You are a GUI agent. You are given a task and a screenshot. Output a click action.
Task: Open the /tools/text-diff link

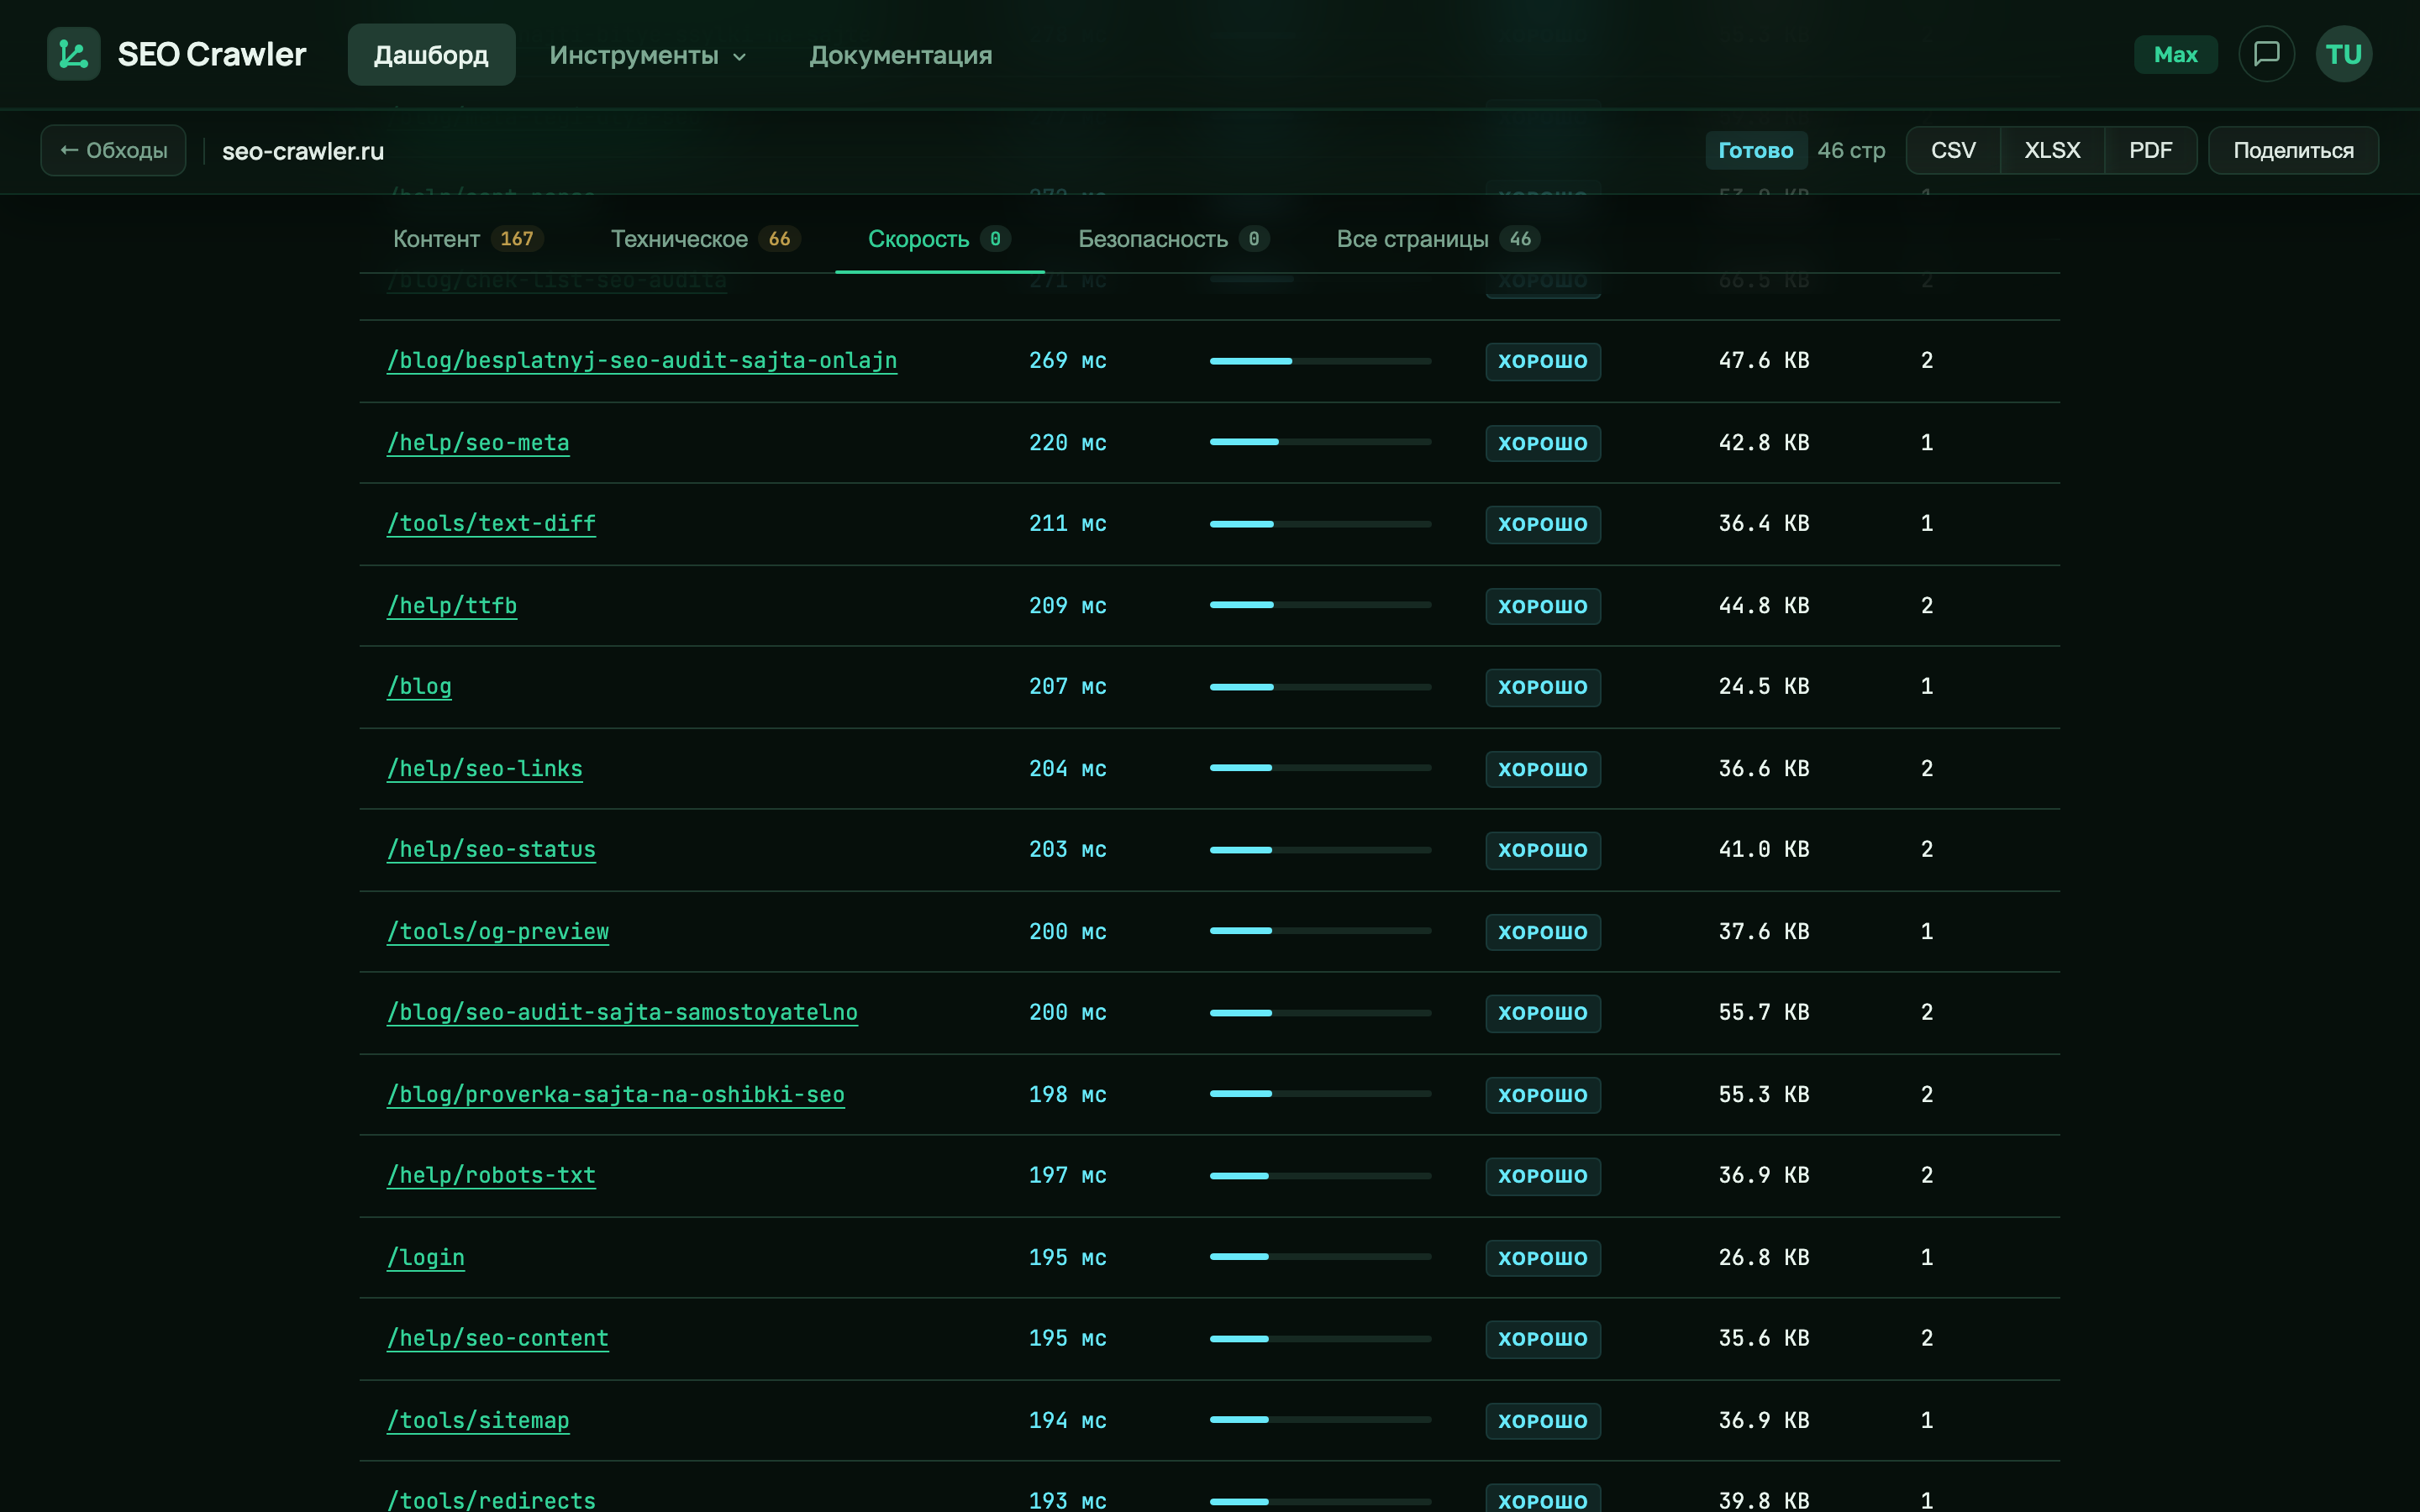[x=491, y=524]
